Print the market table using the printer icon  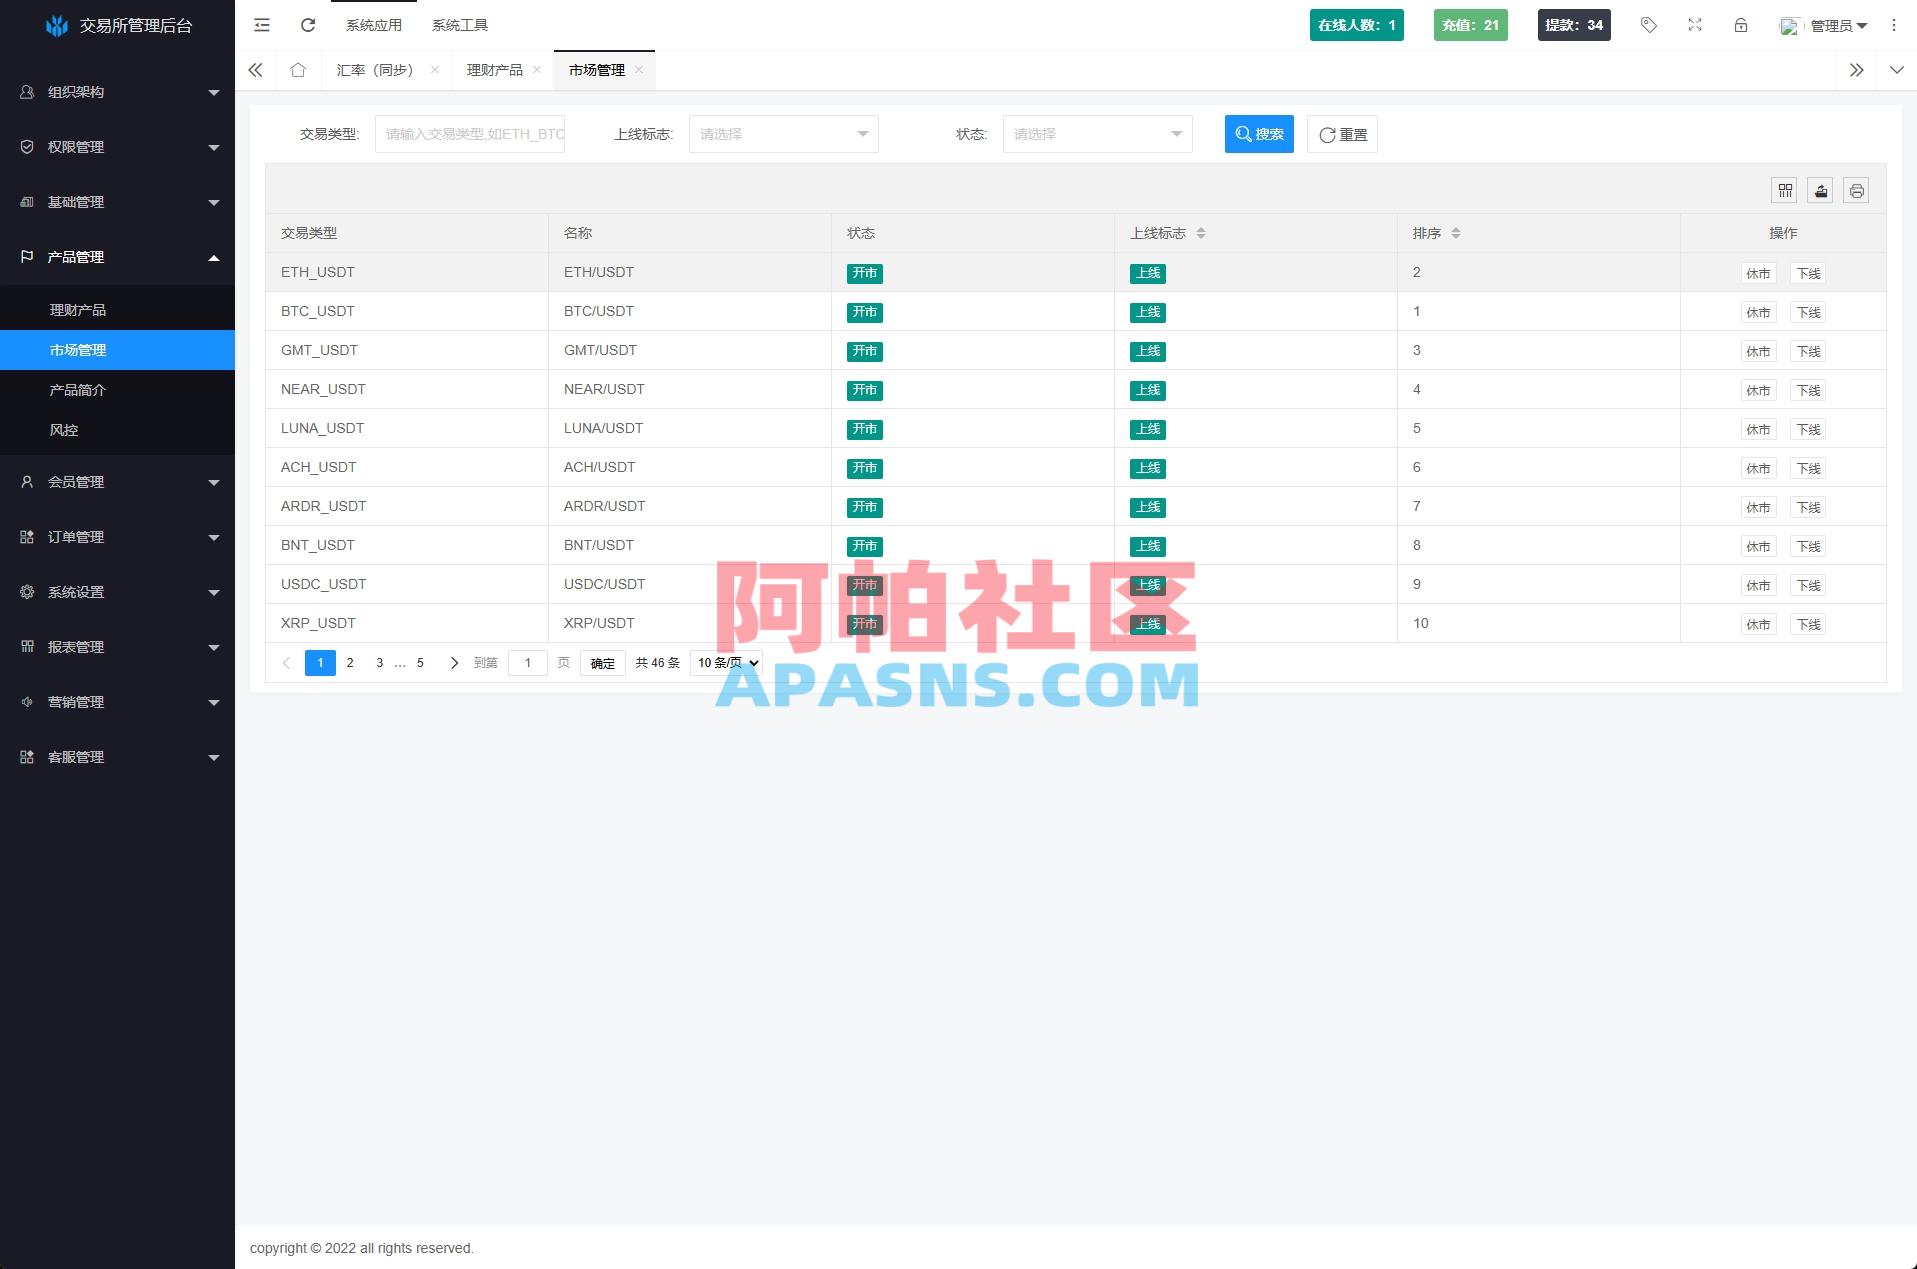1856,190
